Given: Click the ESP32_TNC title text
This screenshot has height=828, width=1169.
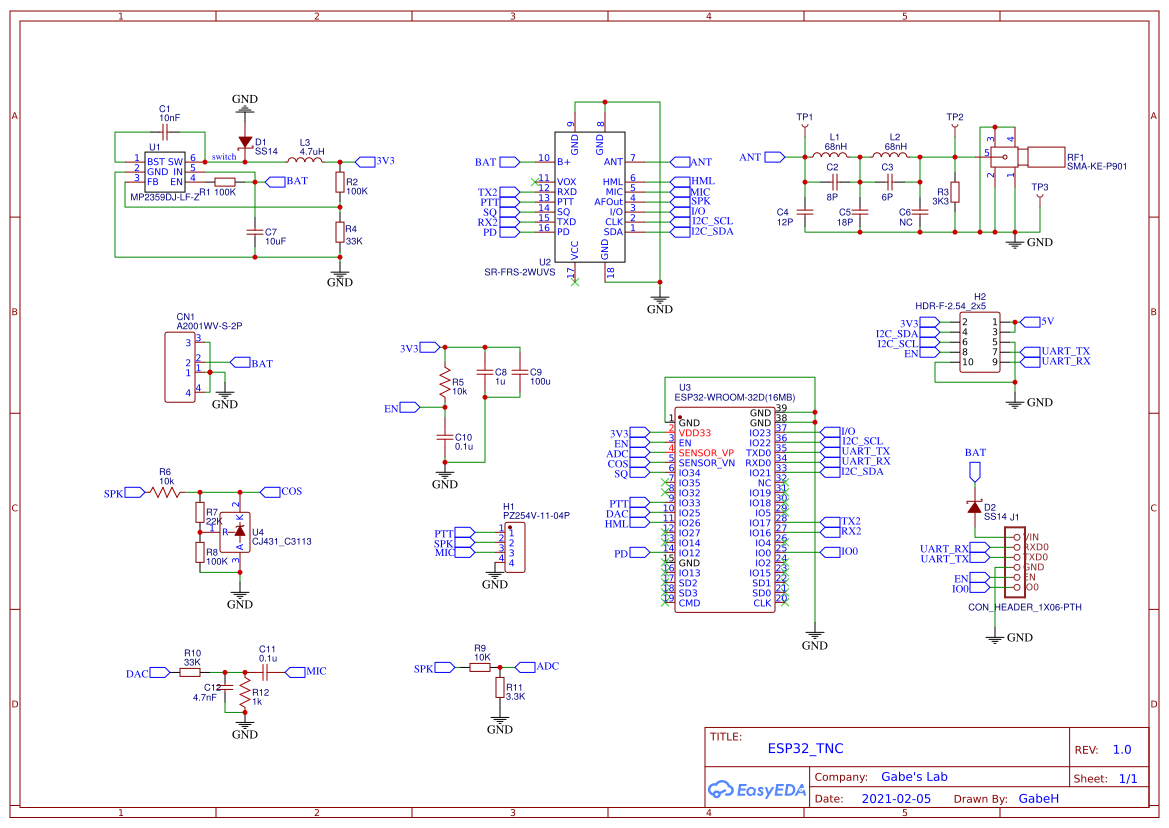Looking at the screenshot, I should click(x=805, y=748).
